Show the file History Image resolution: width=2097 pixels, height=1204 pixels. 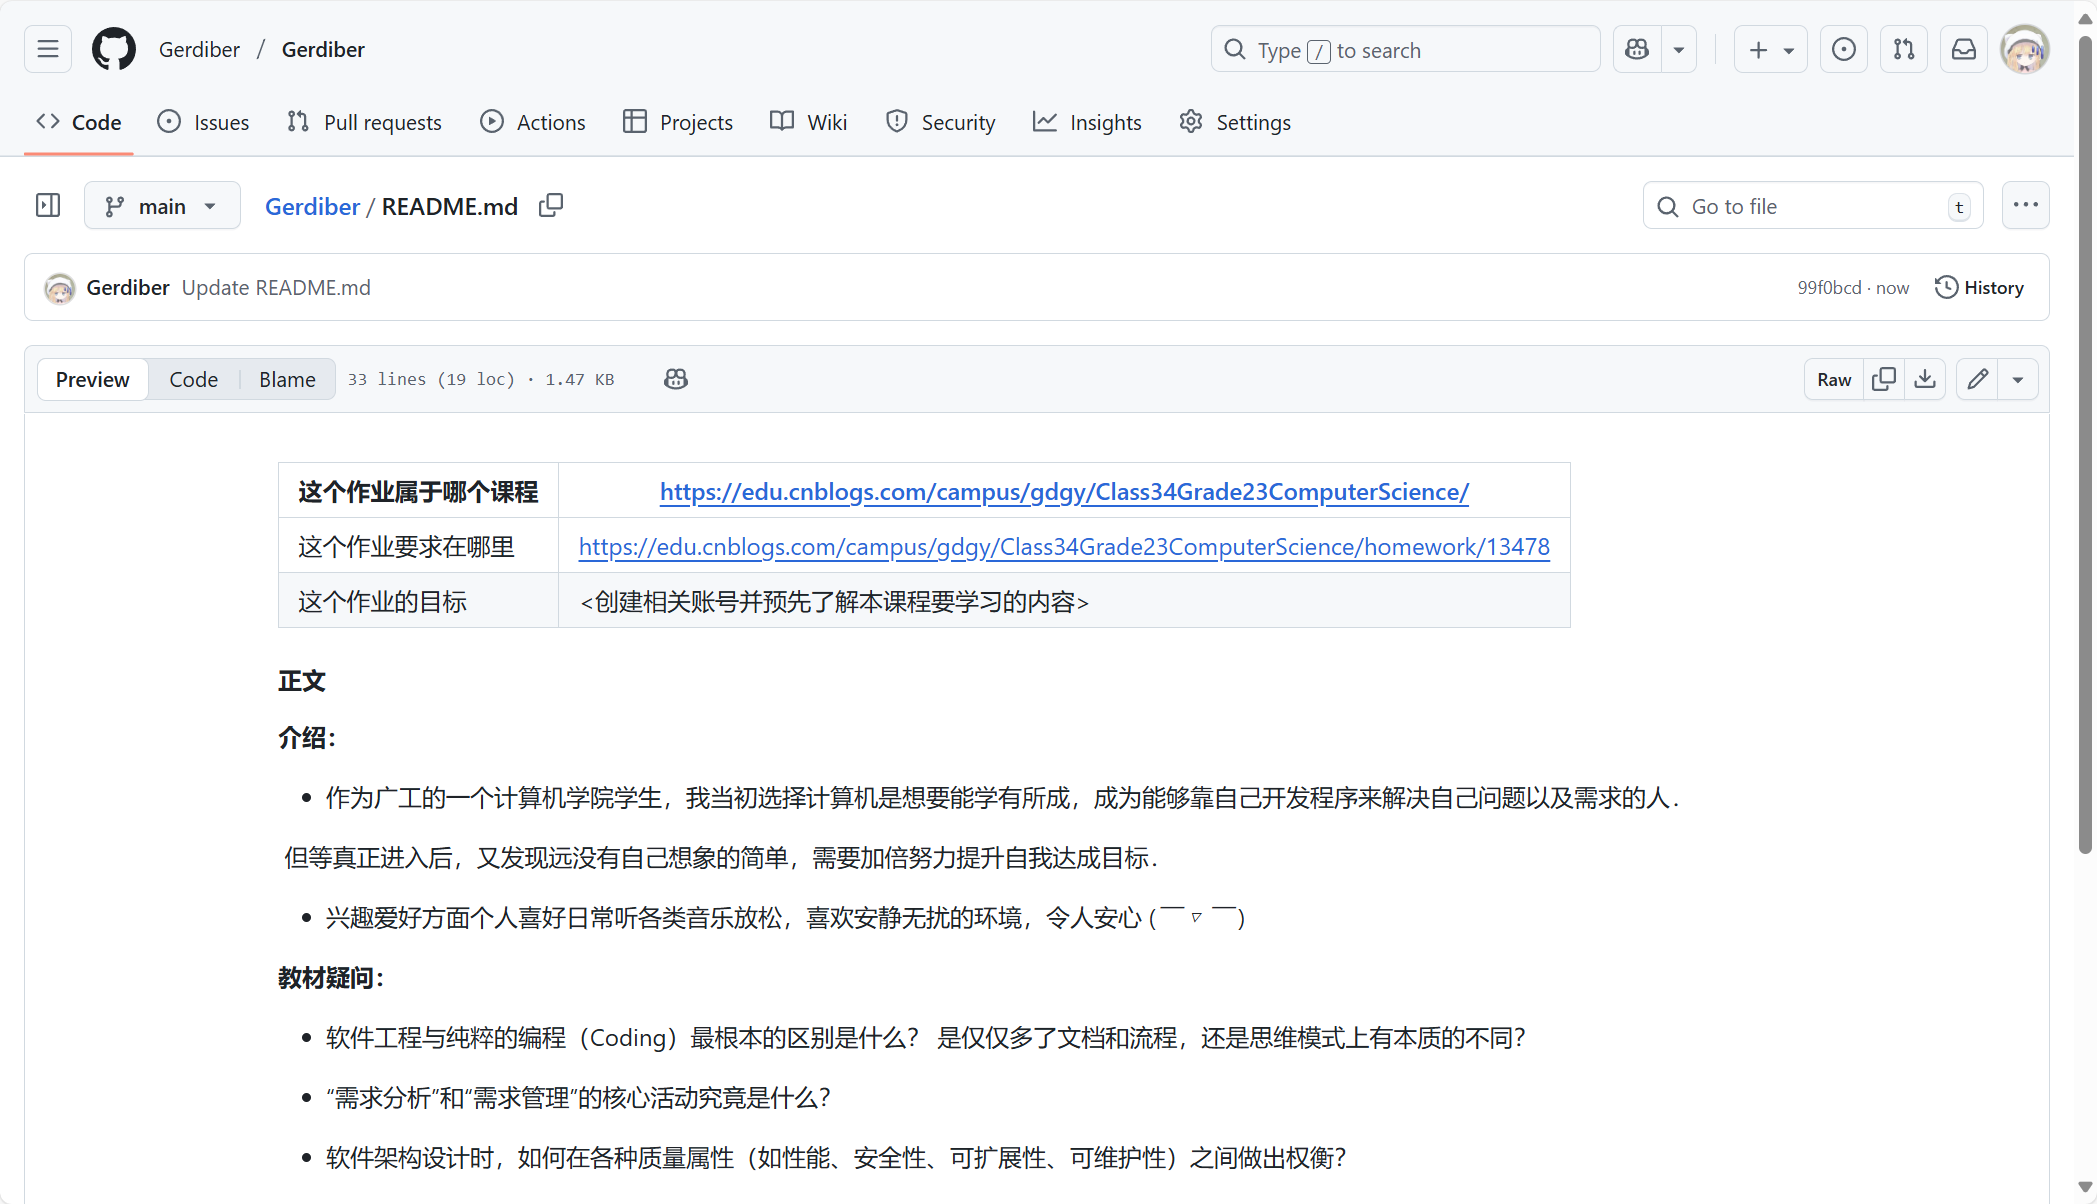click(x=1979, y=287)
